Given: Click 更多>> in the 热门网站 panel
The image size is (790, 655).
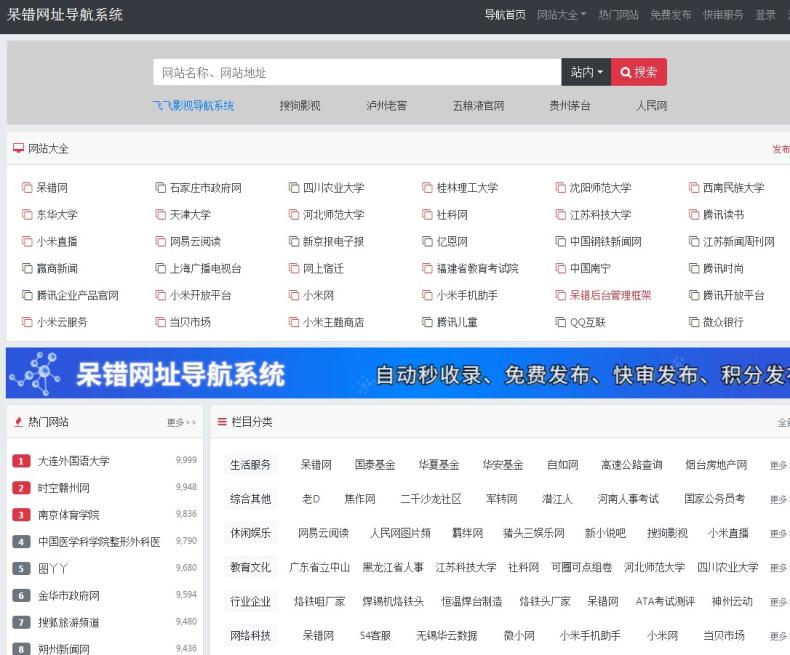Looking at the screenshot, I should pyautogui.click(x=181, y=422).
